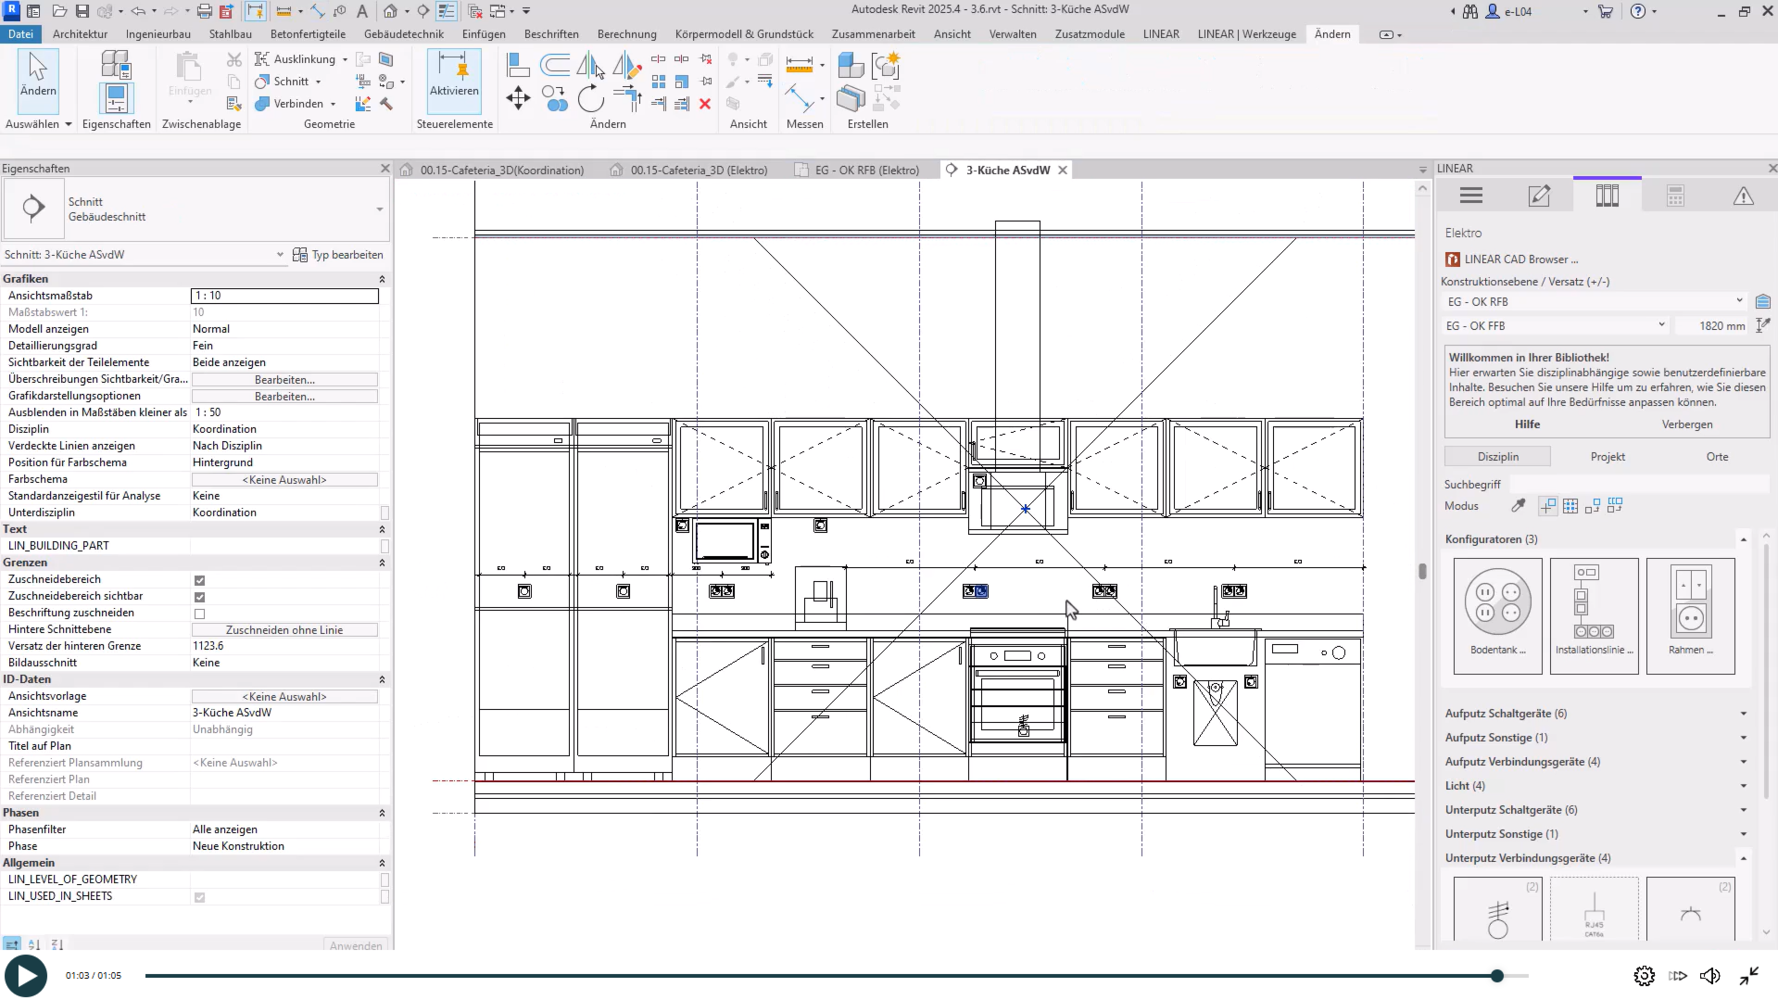Click the video settings gear icon

(1644, 976)
